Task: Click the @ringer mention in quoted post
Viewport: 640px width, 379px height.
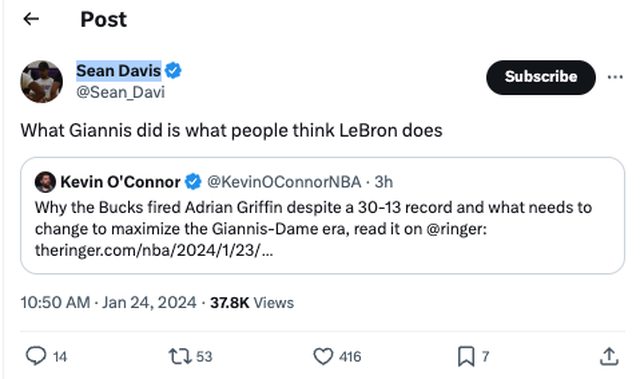Action: pos(457,229)
